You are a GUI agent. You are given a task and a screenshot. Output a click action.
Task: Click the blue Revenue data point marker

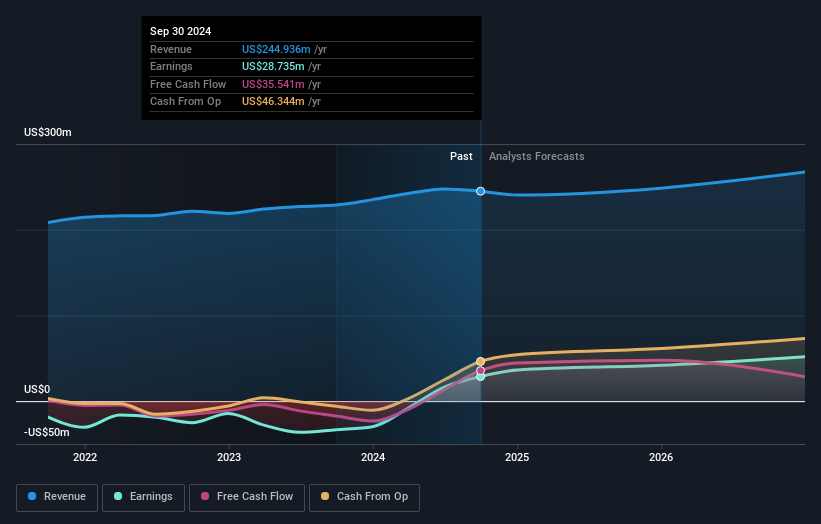click(x=480, y=191)
